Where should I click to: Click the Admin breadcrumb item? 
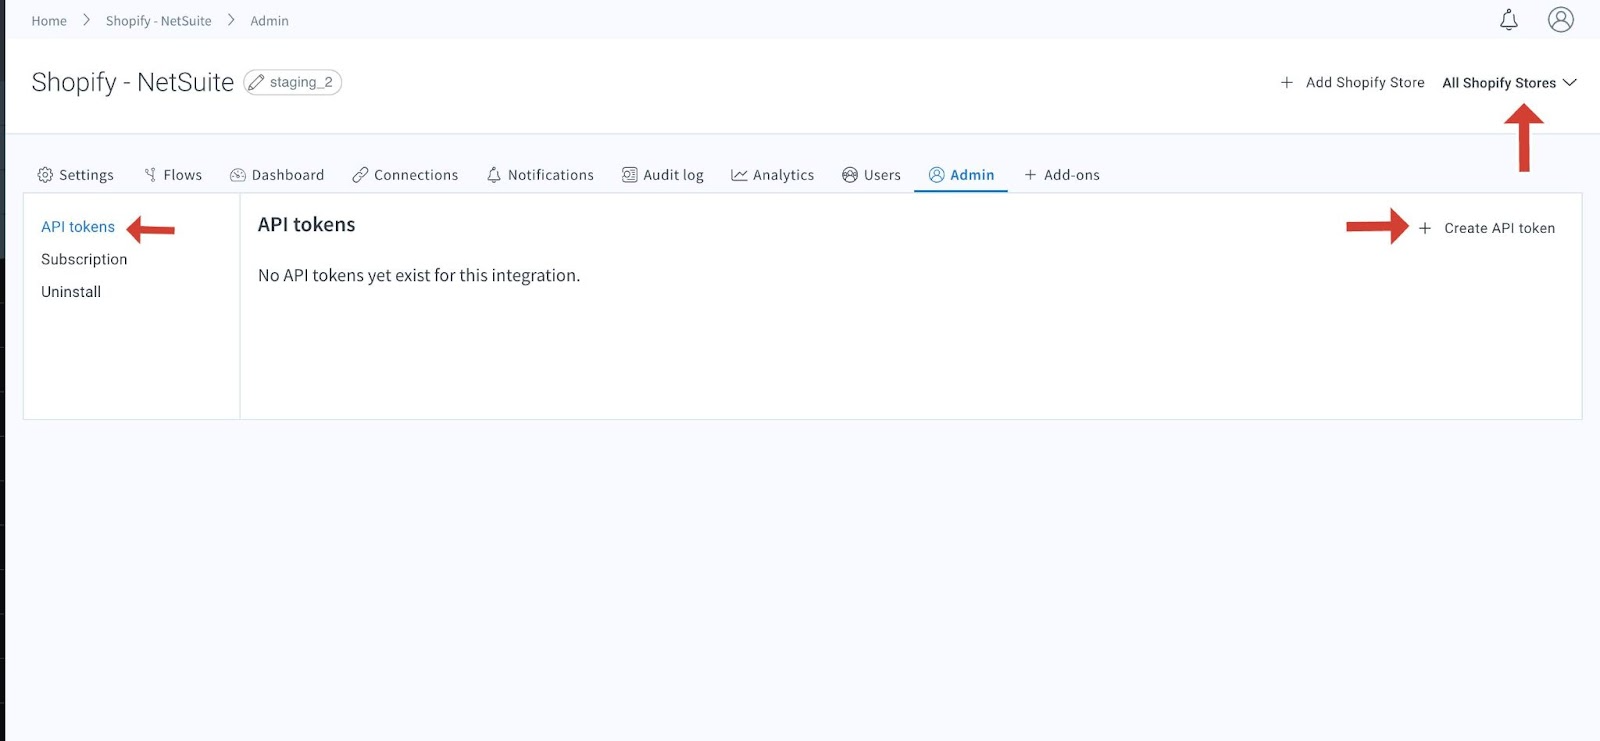coord(269,21)
